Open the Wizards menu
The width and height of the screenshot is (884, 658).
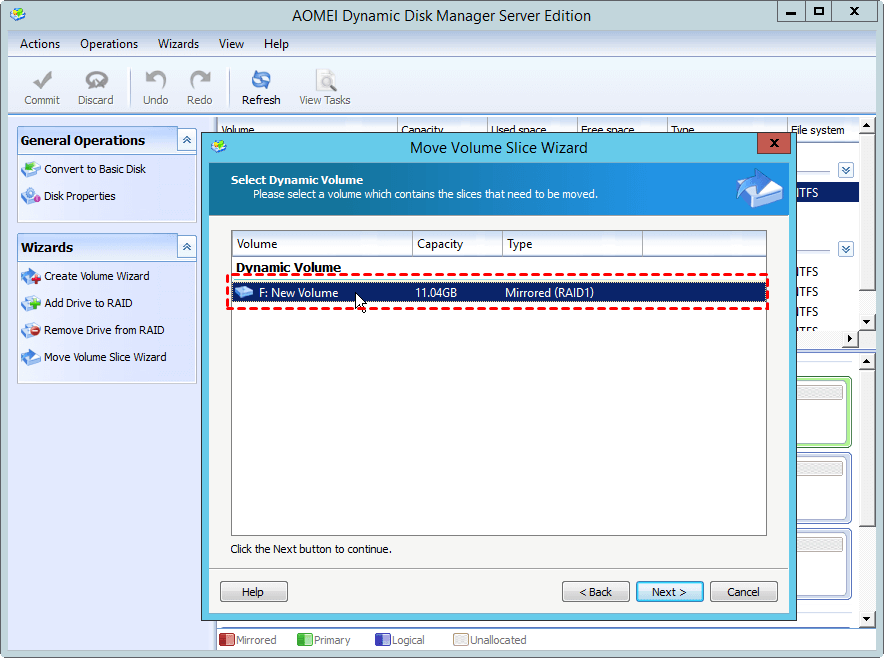coord(178,44)
